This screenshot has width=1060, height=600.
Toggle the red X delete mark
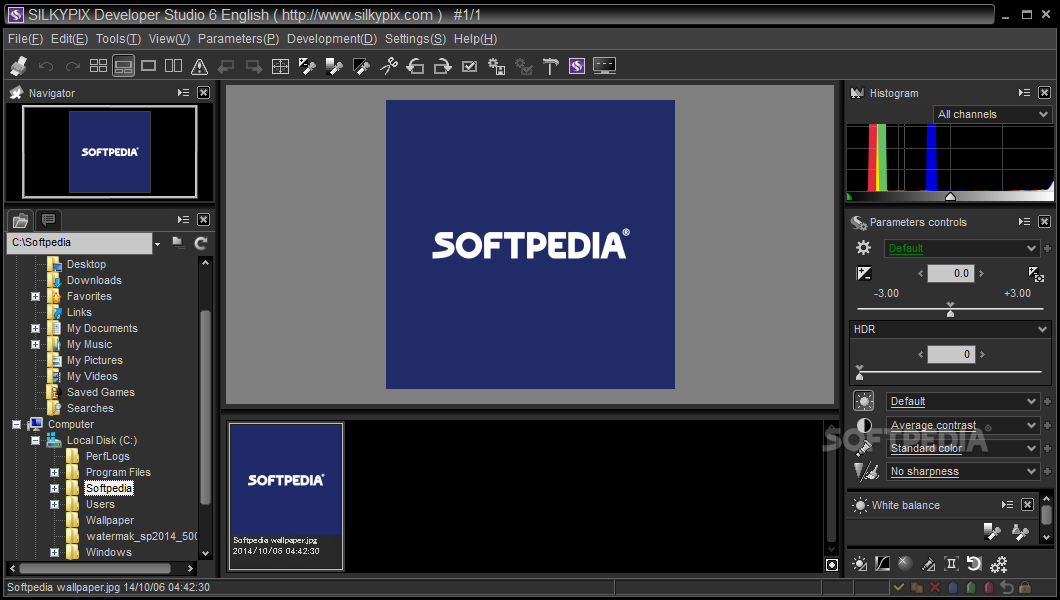tap(935, 587)
